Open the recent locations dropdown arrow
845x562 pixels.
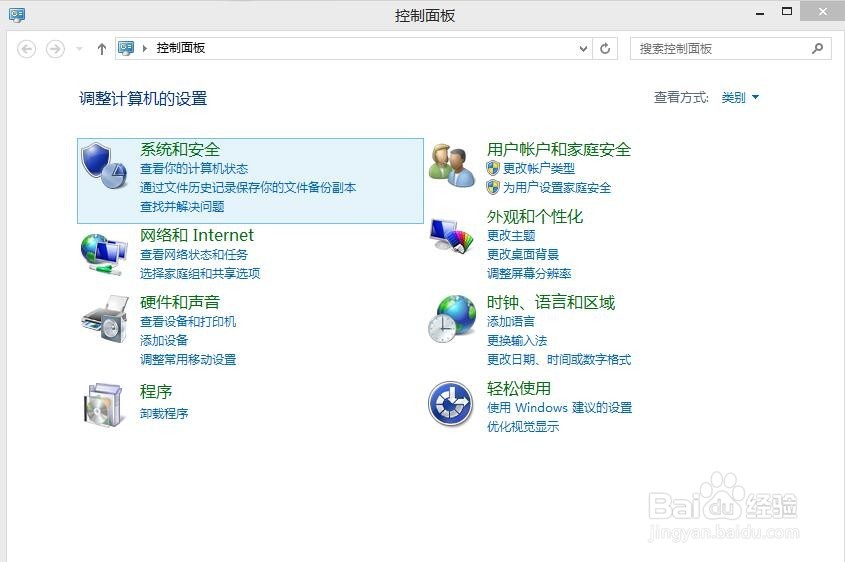(79, 49)
